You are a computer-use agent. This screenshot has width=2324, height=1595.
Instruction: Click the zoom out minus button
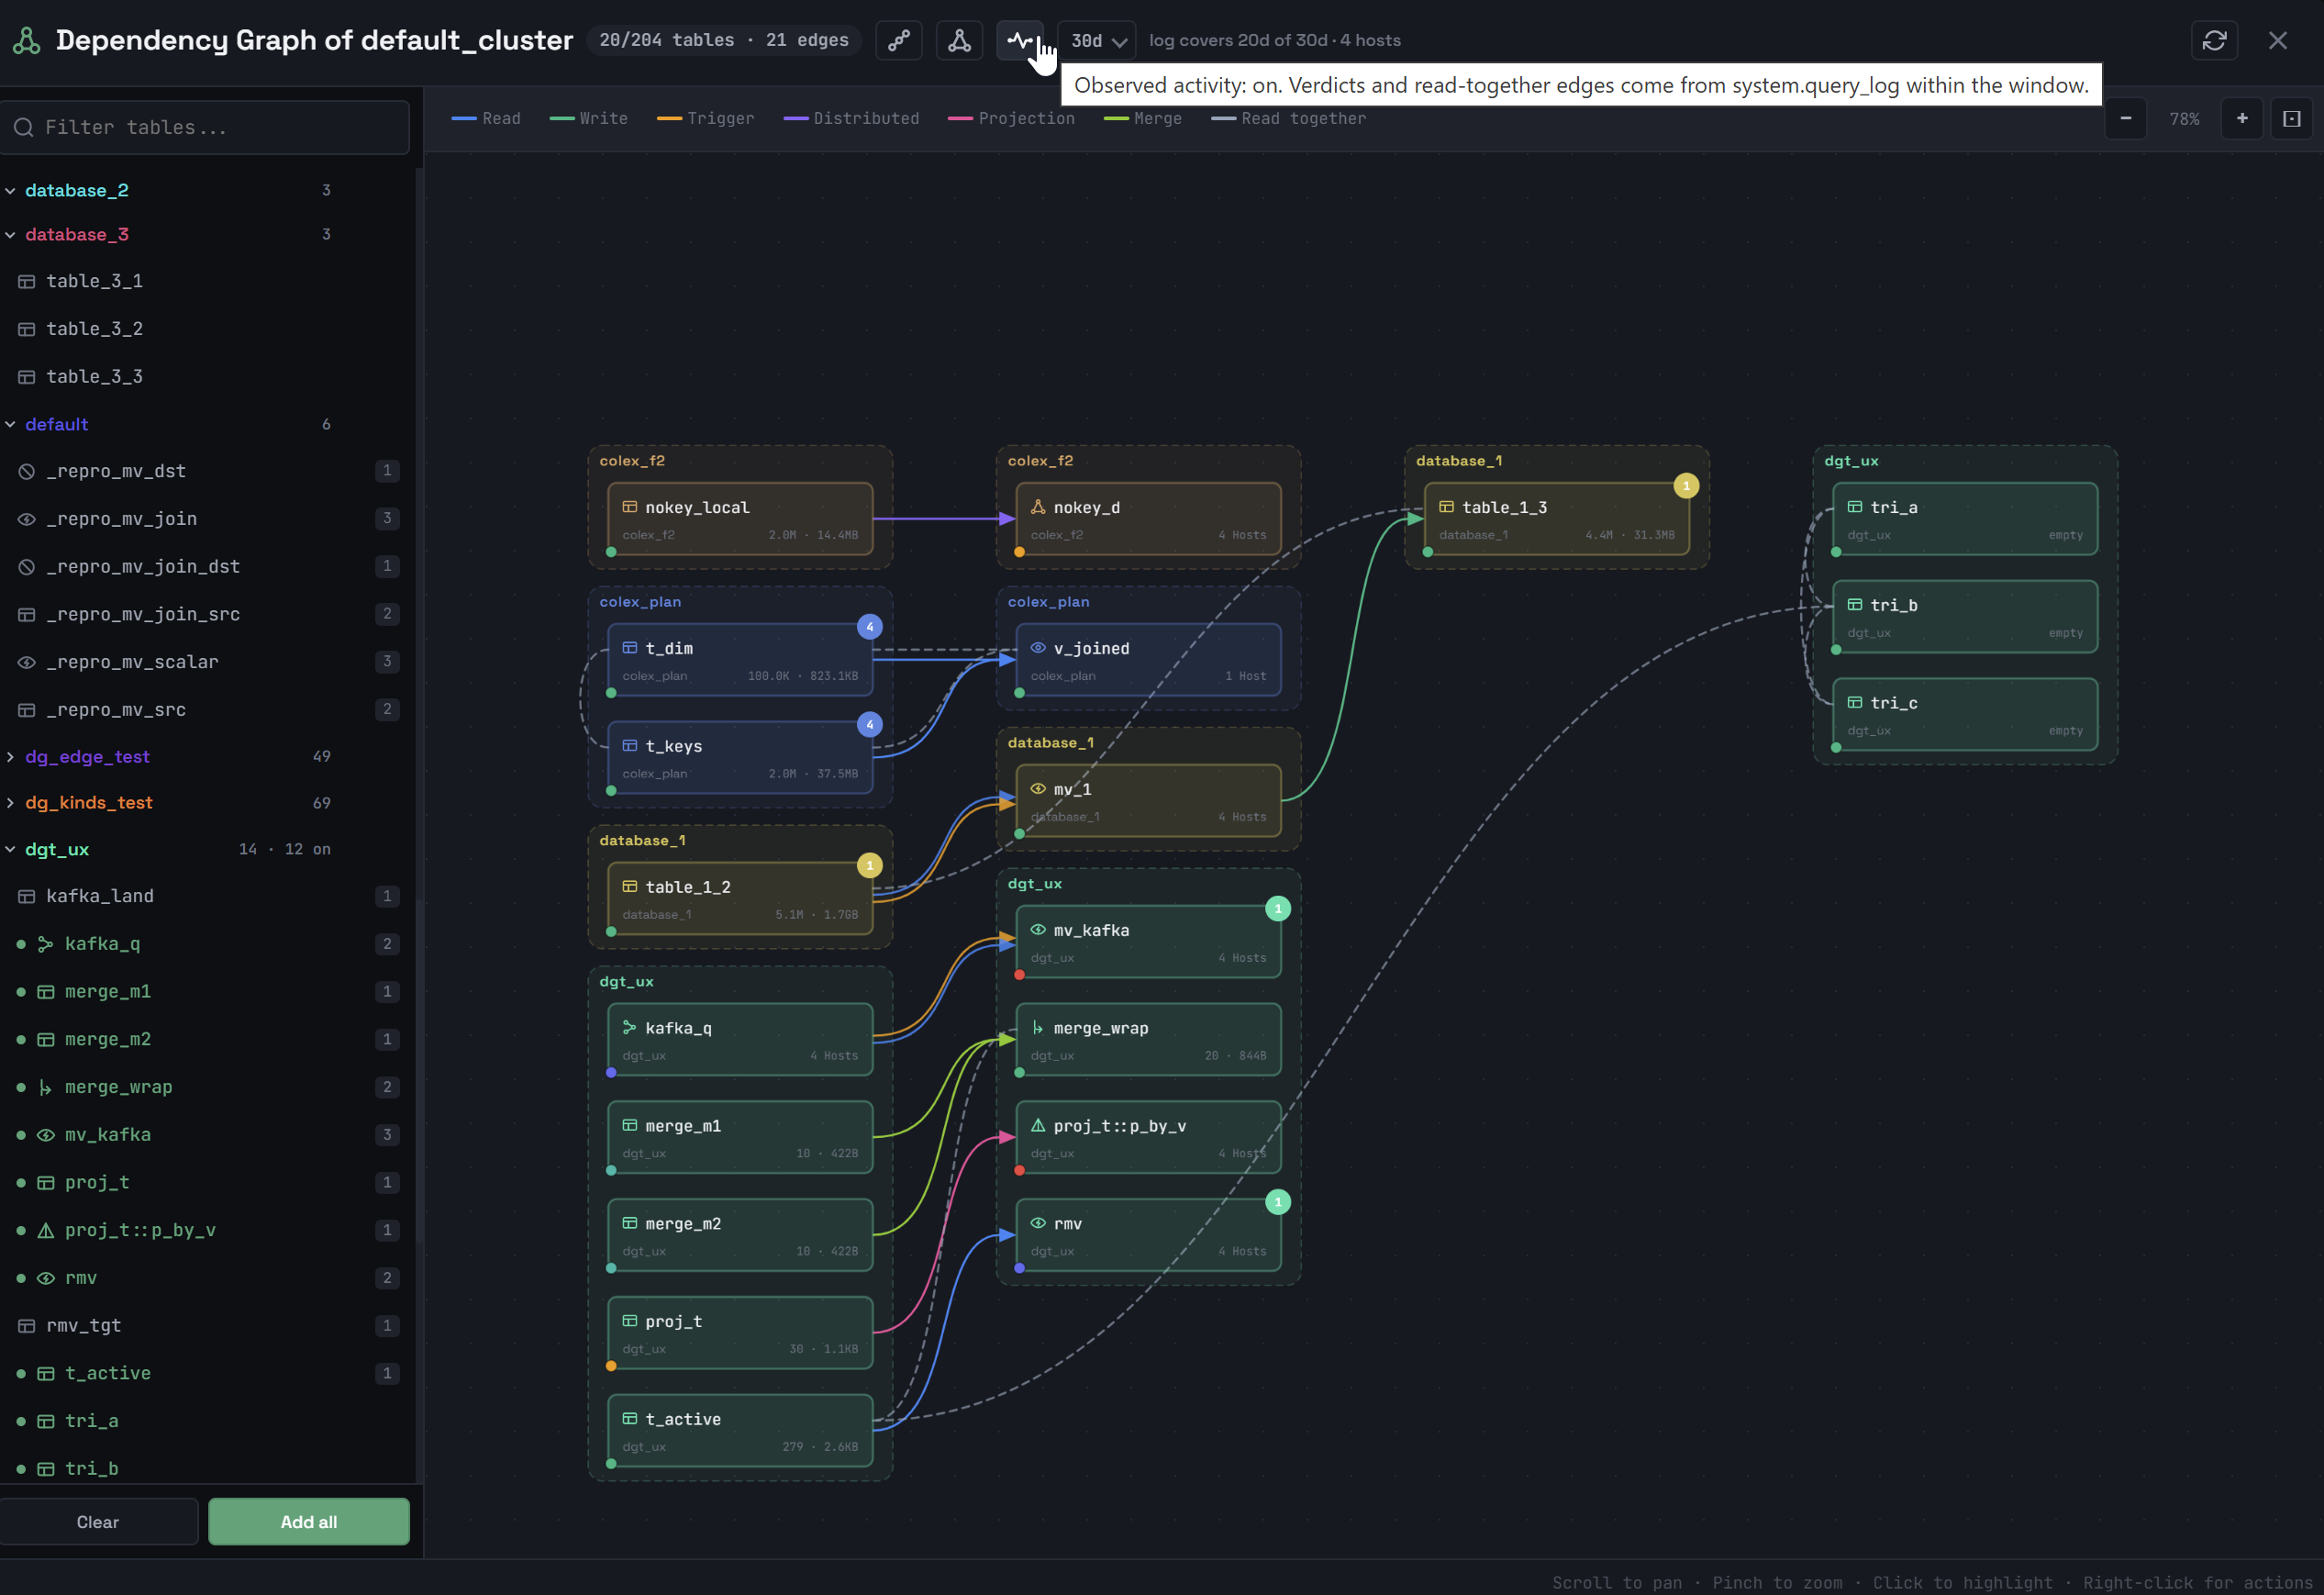coord(2126,118)
